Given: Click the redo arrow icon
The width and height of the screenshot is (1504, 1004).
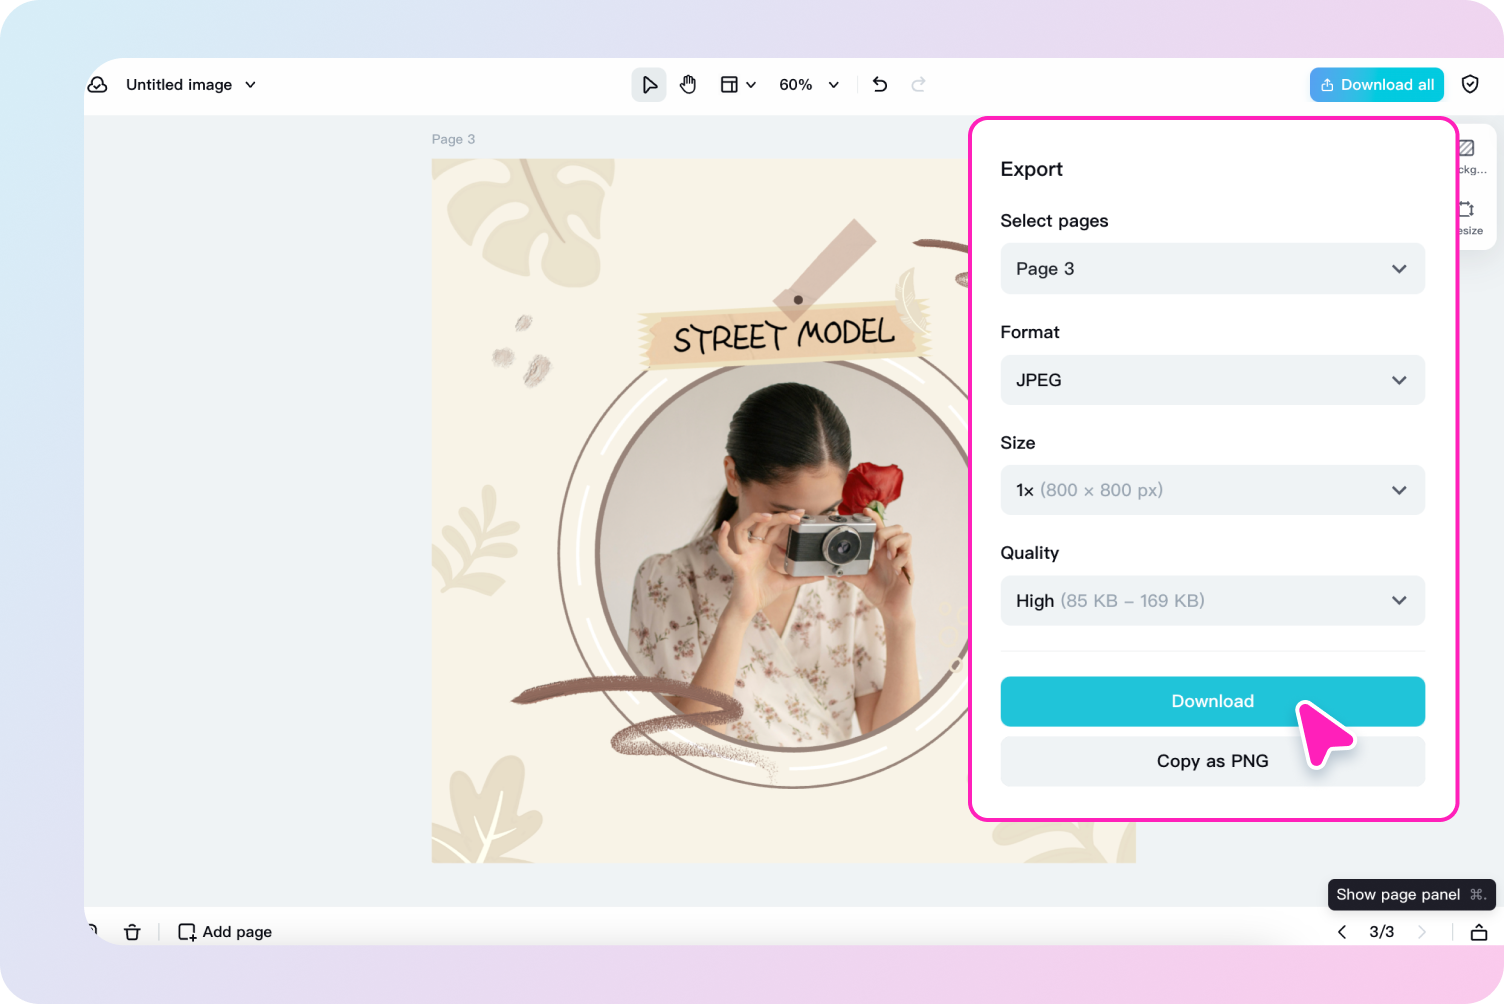Looking at the screenshot, I should [x=918, y=84].
